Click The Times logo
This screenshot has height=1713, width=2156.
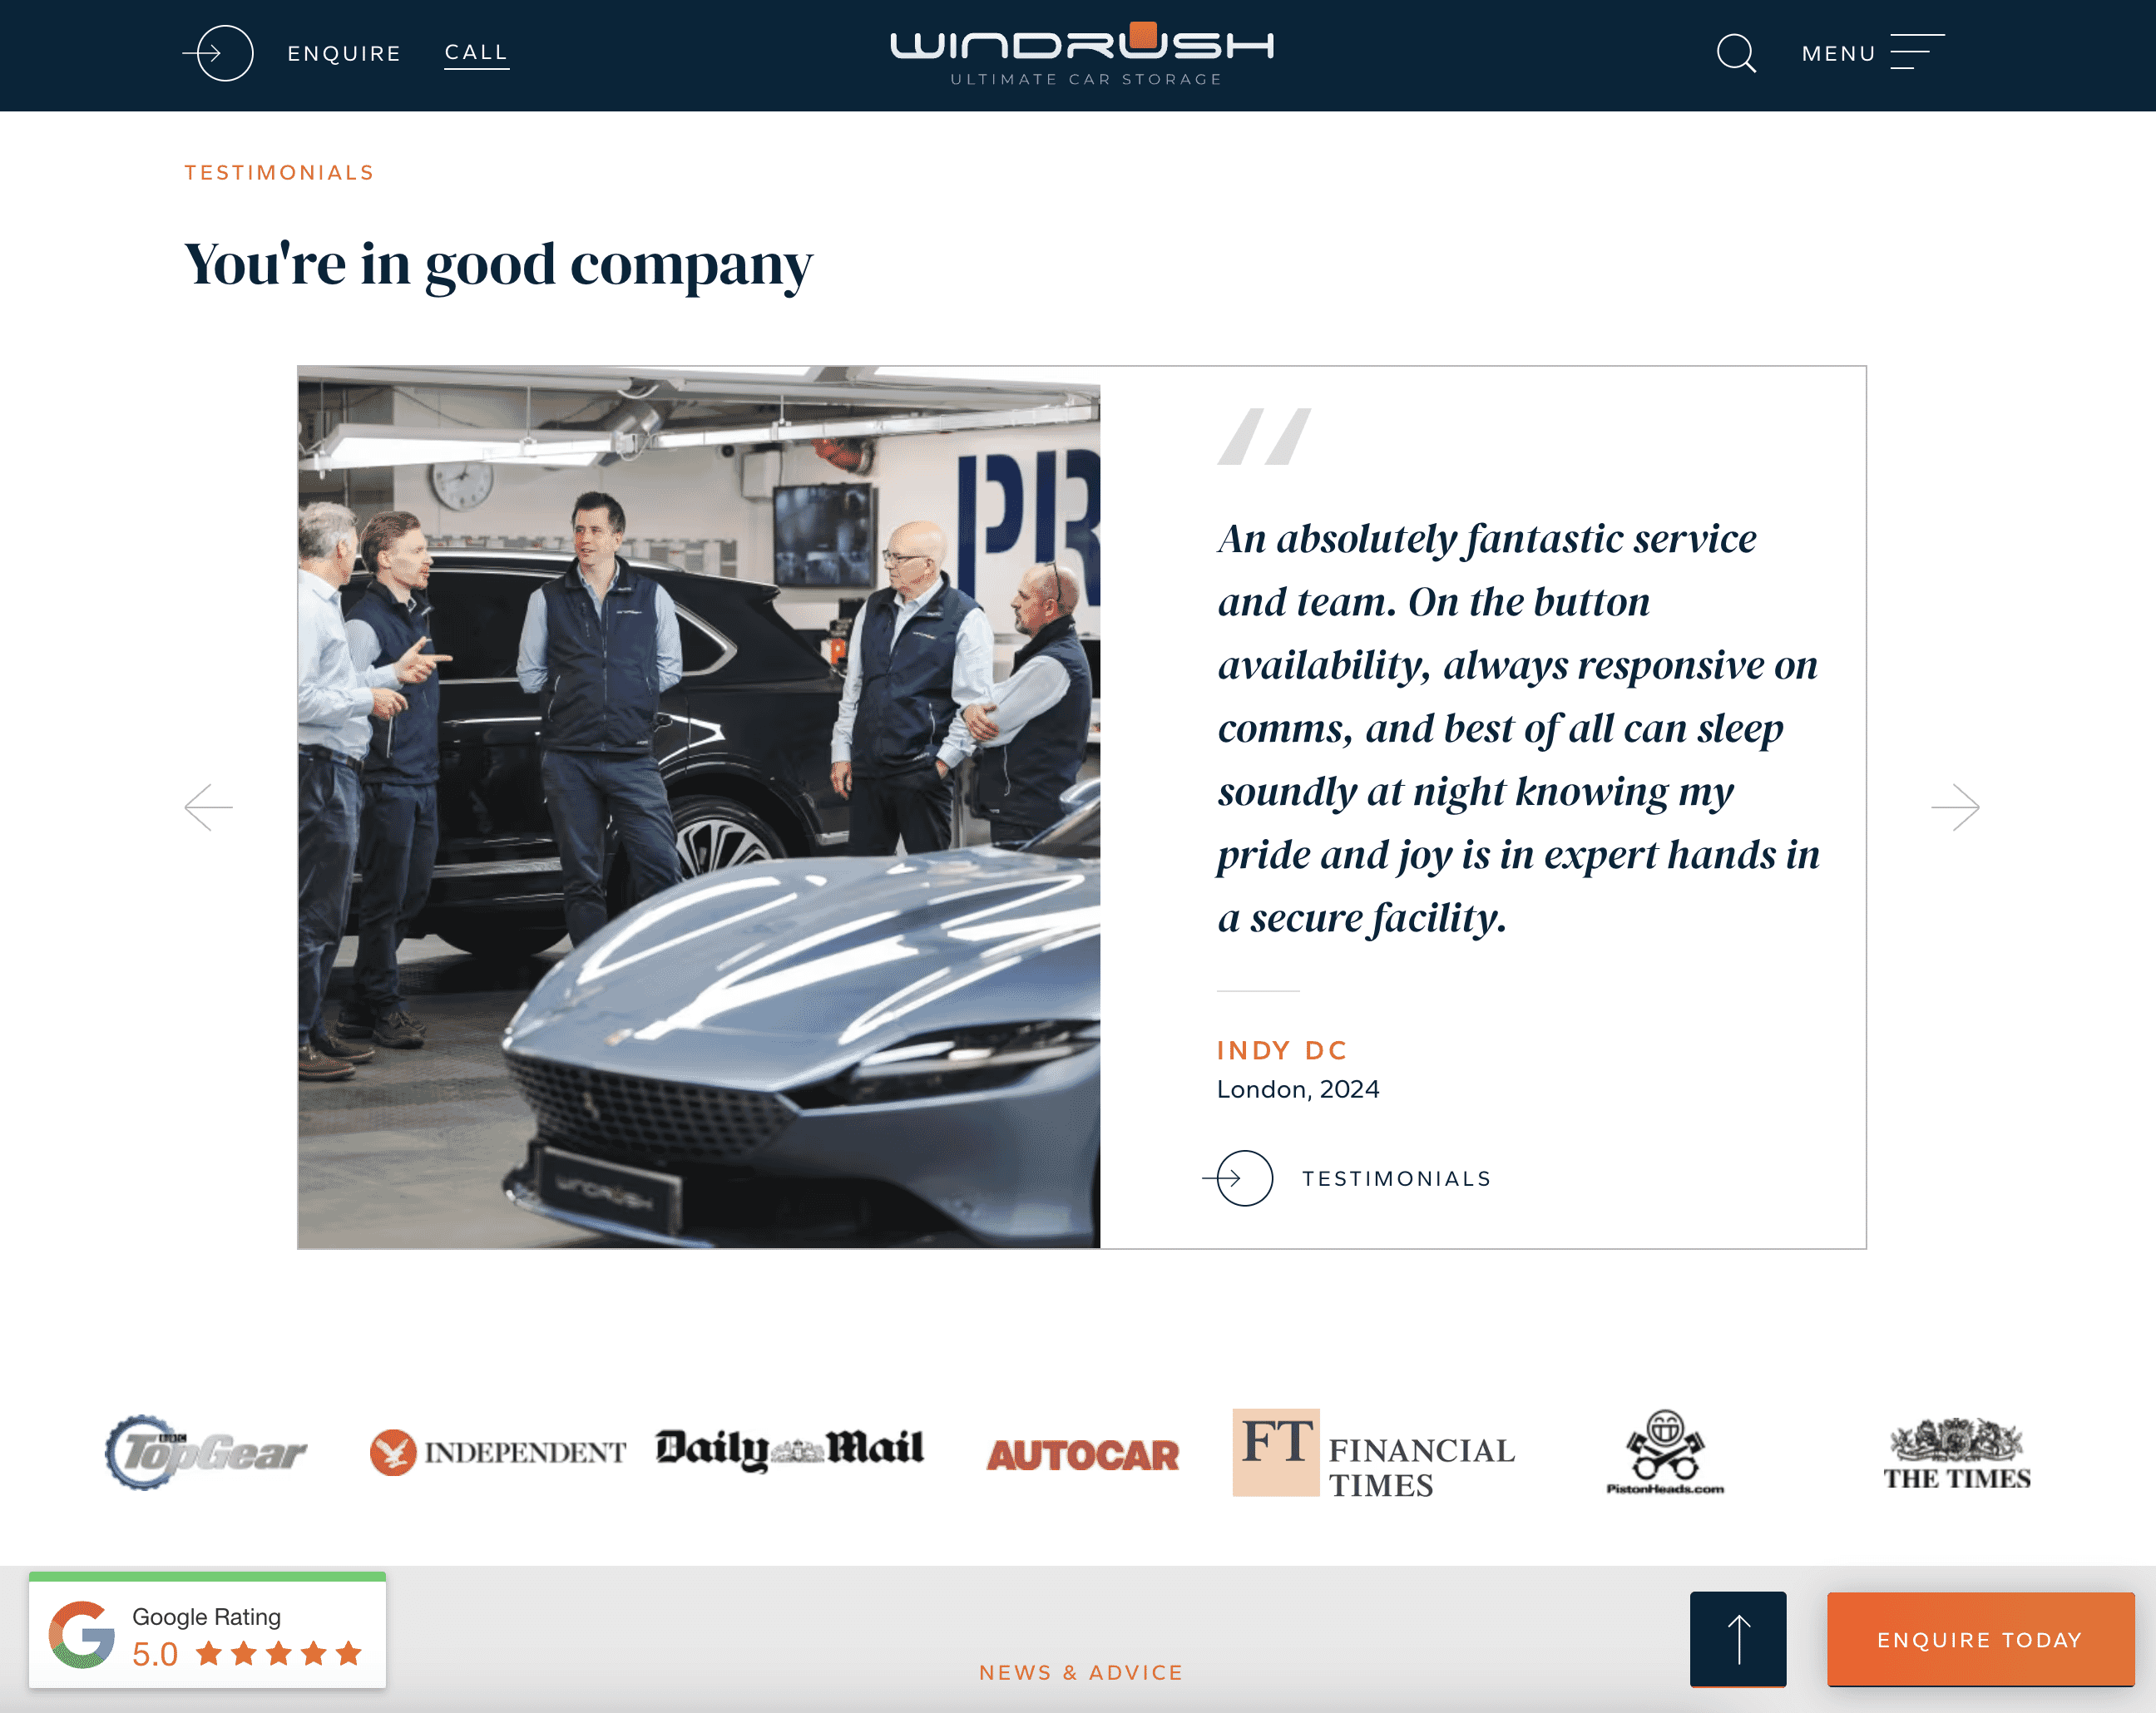point(1957,1453)
